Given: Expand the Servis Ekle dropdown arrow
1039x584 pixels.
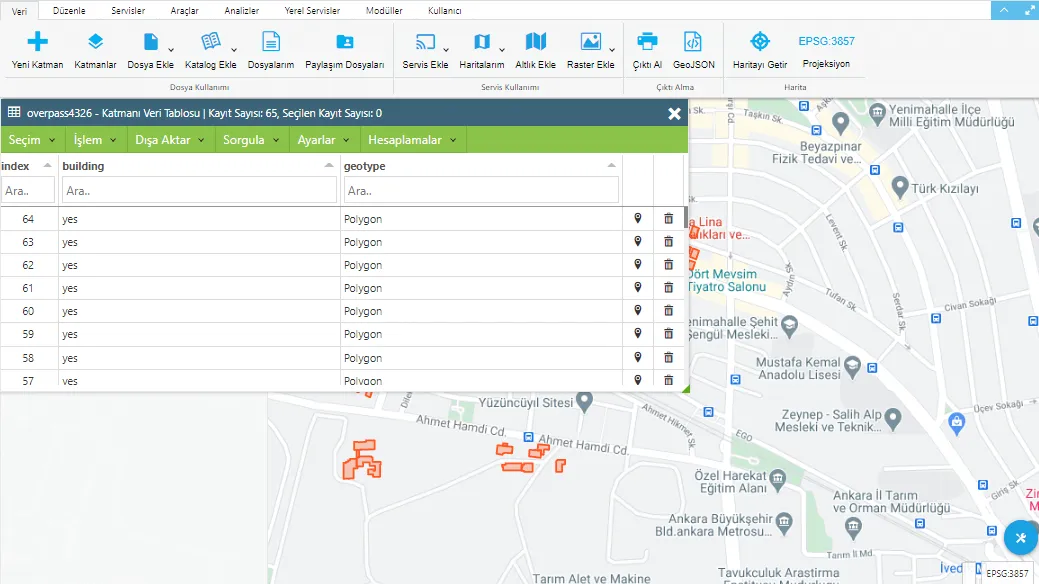Looking at the screenshot, I should (446, 50).
